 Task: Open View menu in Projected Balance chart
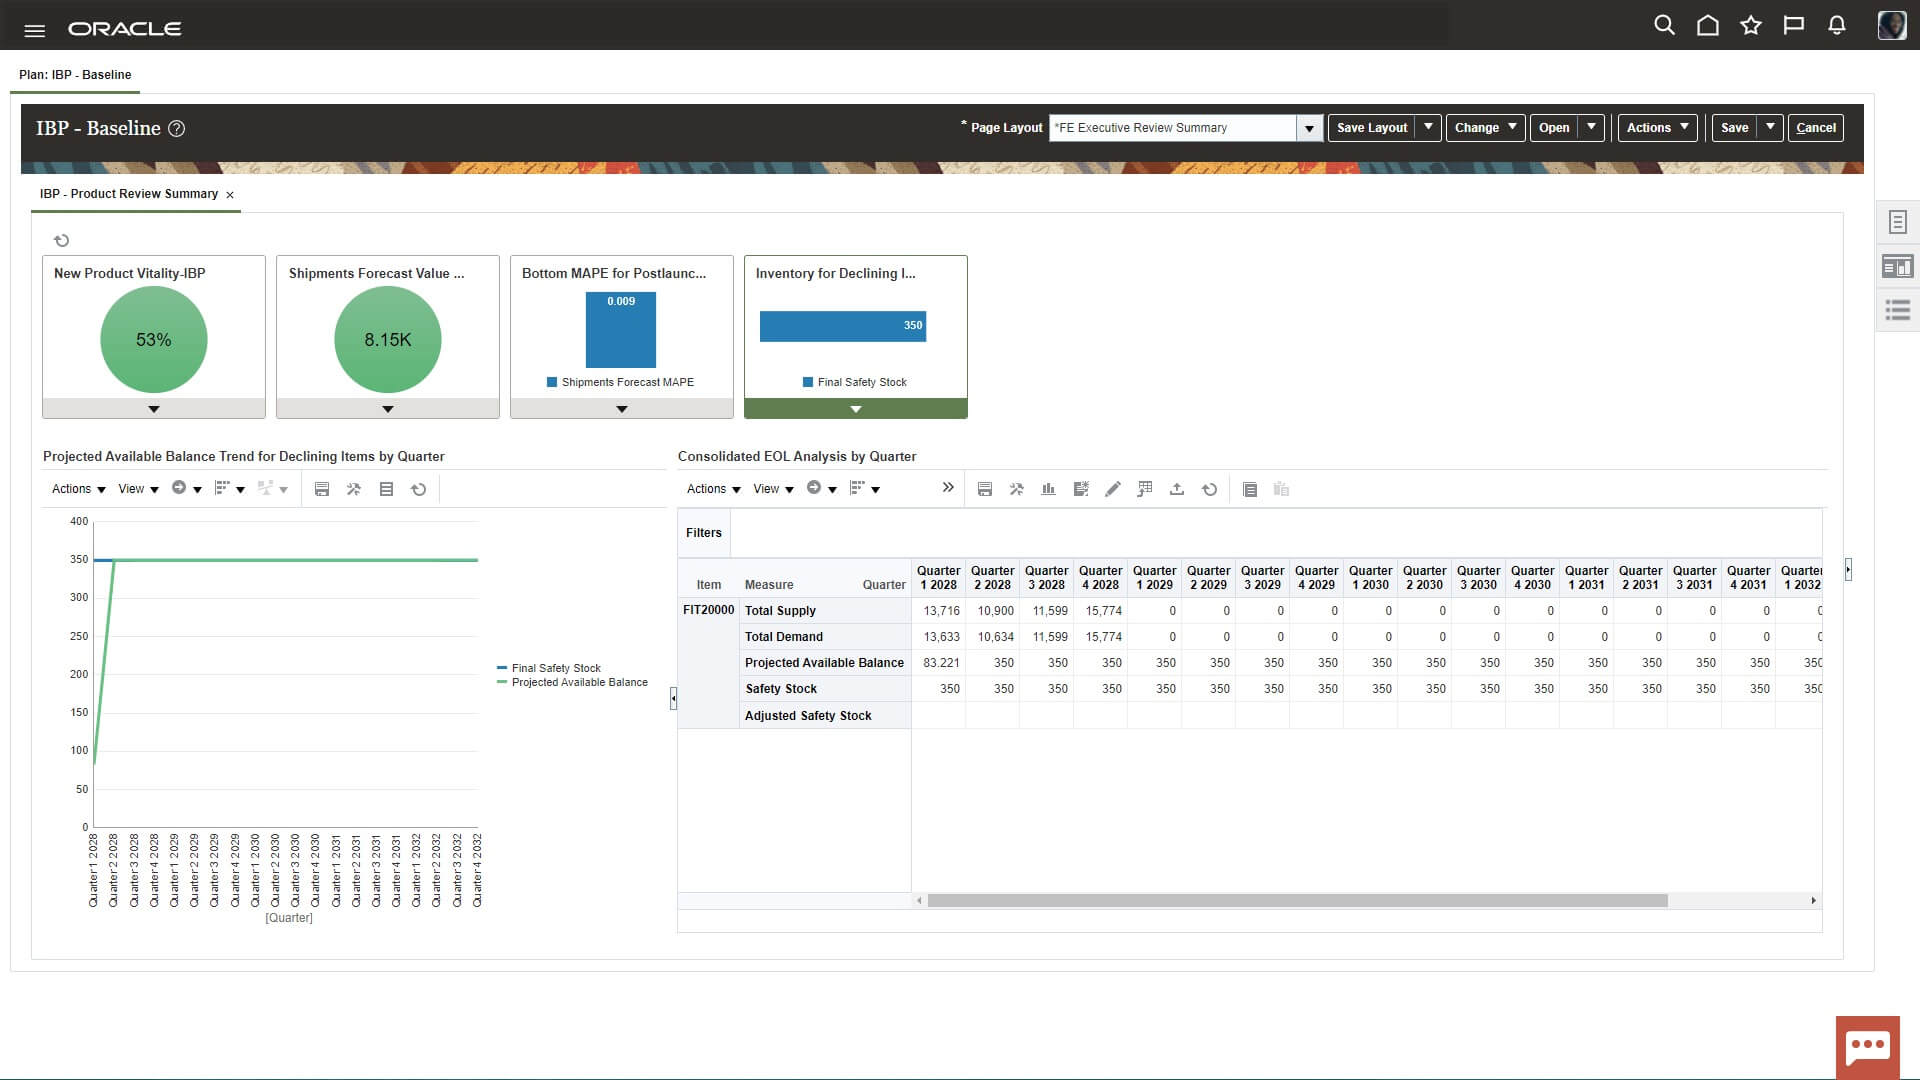coord(138,489)
